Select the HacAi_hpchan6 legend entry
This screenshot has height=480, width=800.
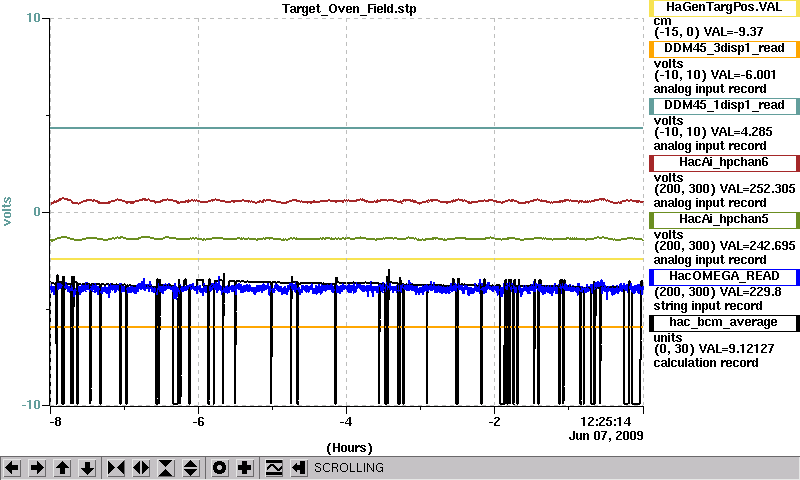(x=724, y=163)
